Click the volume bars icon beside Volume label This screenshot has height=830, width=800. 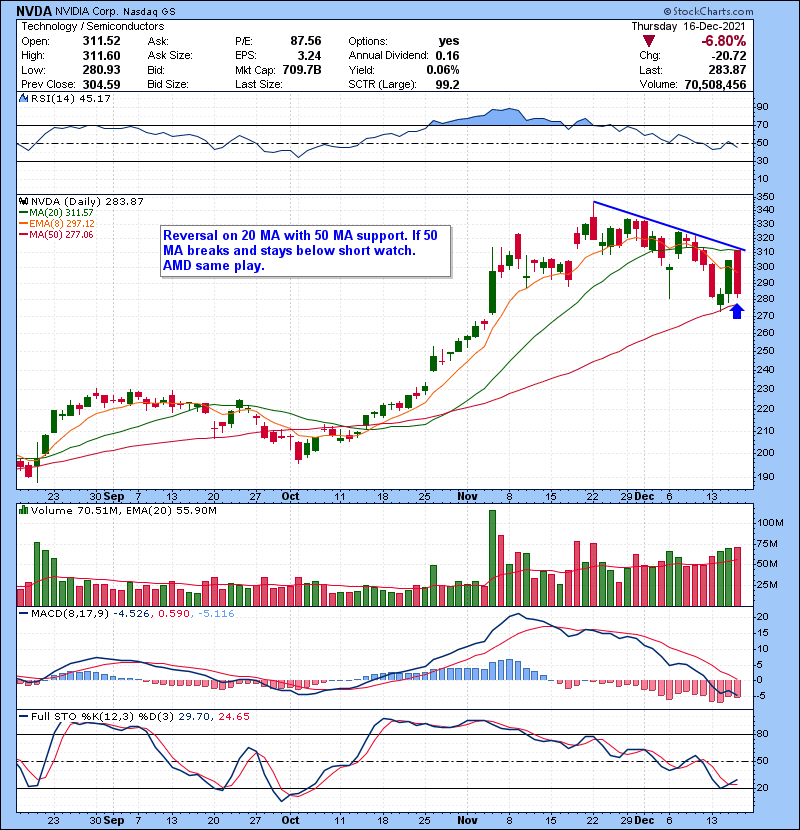pyautogui.click(x=23, y=510)
